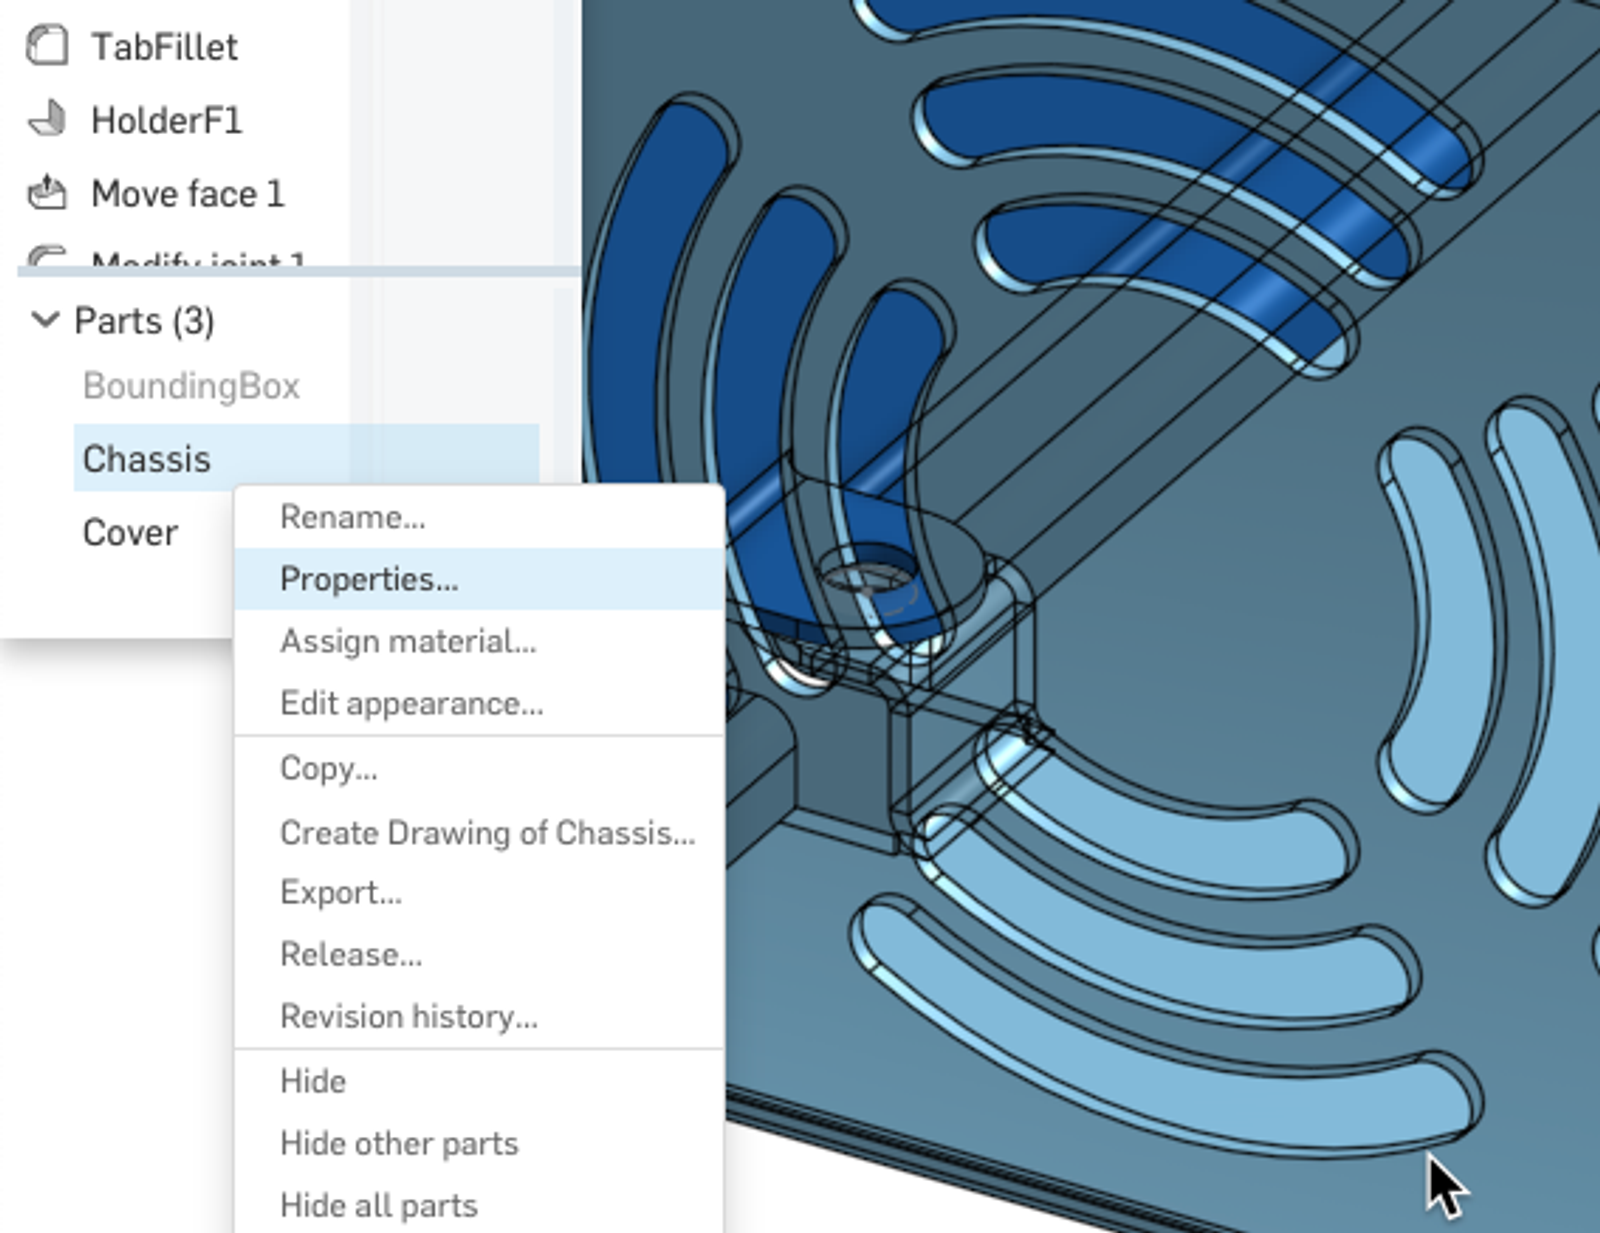Select the Chassis part in the tree
Viewport: 1600px width, 1233px height.
click(x=148, y=458)
